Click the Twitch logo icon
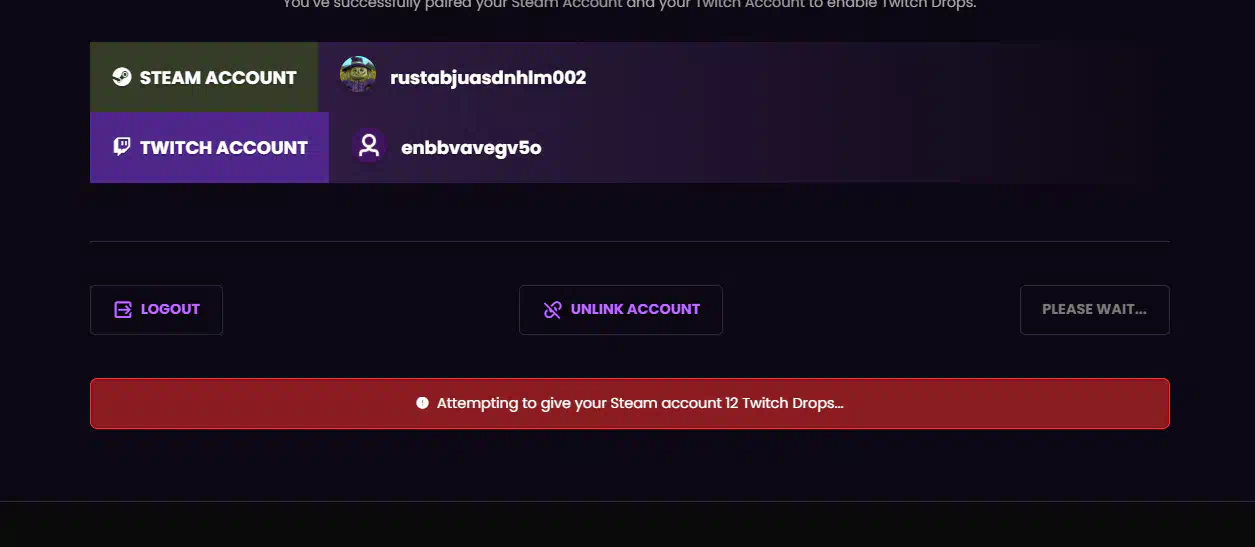 point(122,147)
